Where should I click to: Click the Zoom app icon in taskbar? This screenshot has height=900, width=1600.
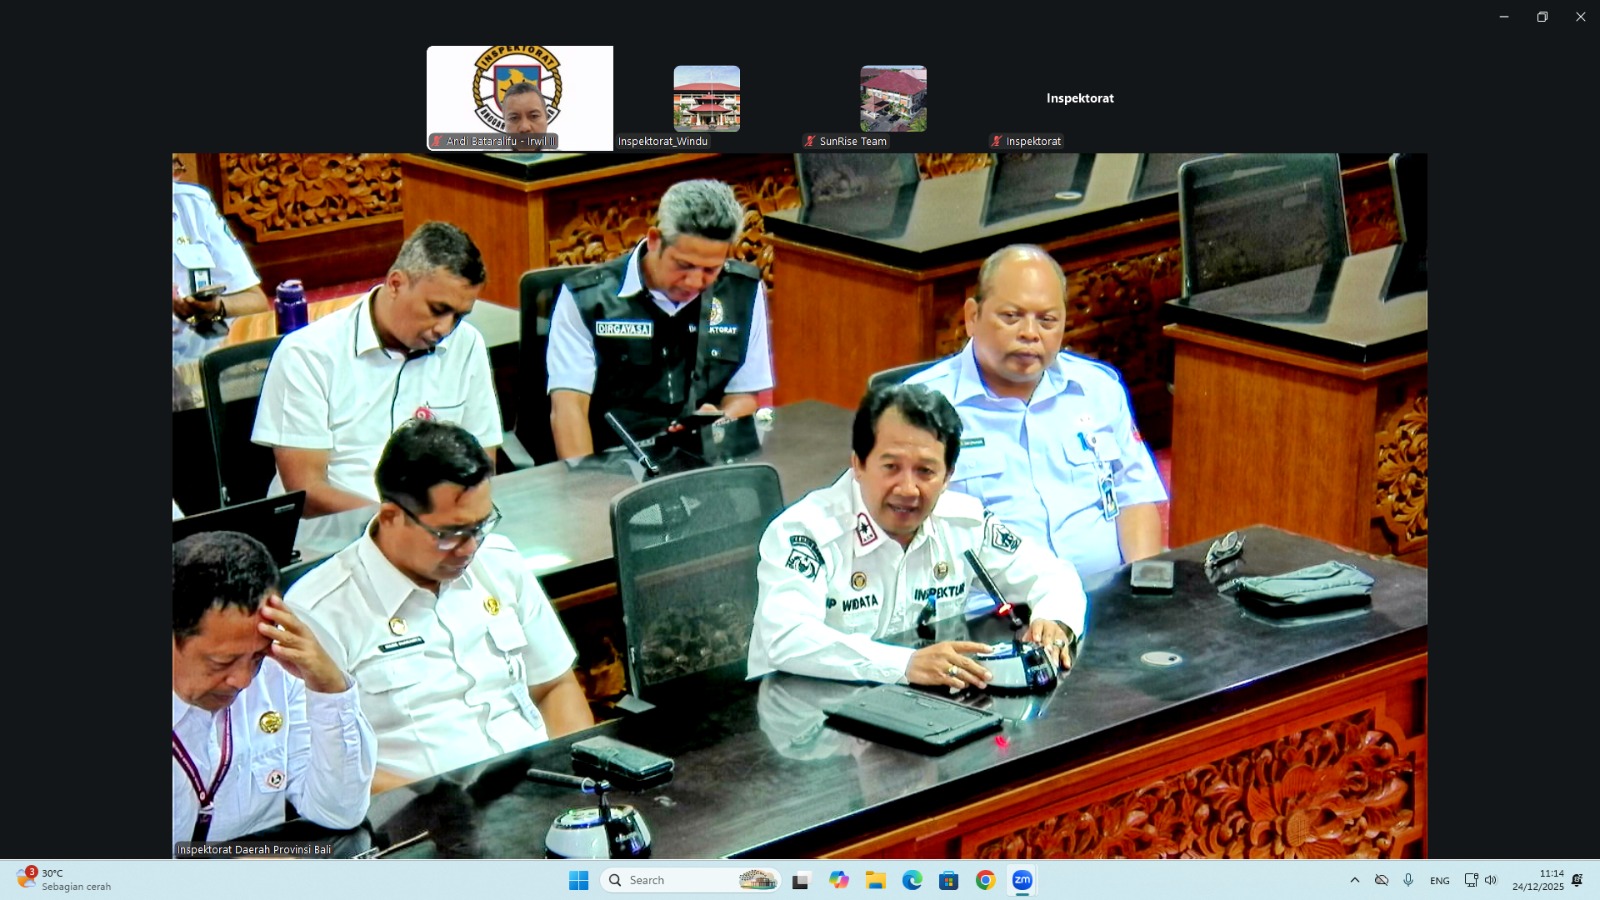coord(1022,880)
